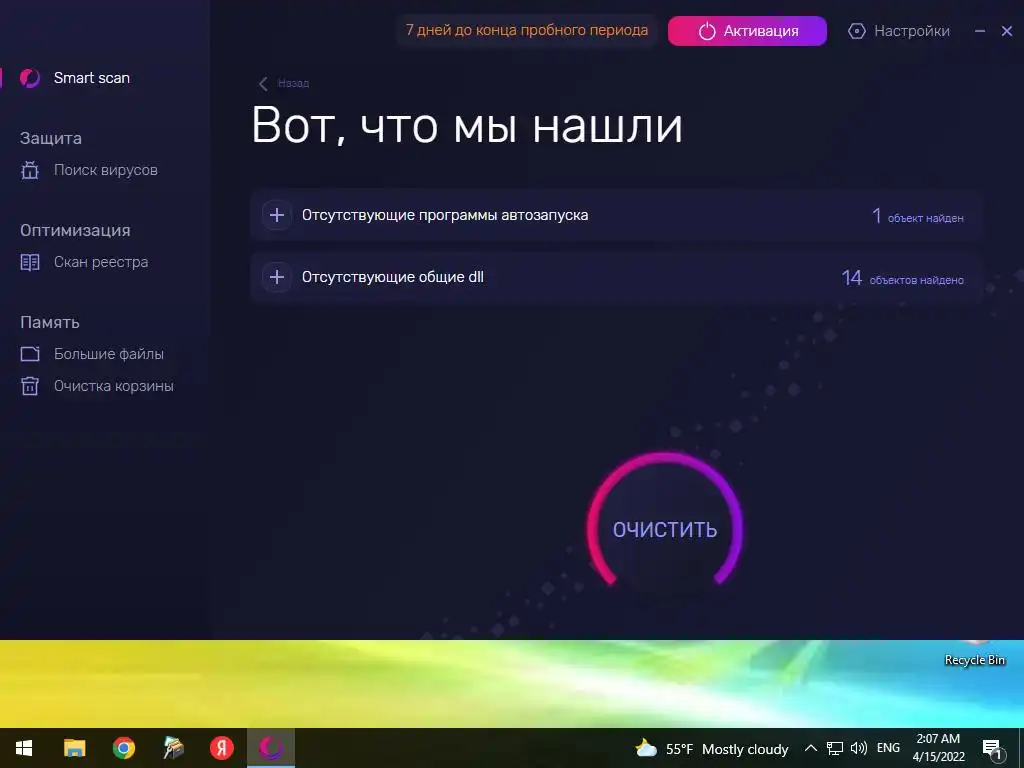The width and height of the screenshot is (1024, 768).
Task: Open the Yandex taskbar icon
Action: pyautogui.click(x=222, y=748)
